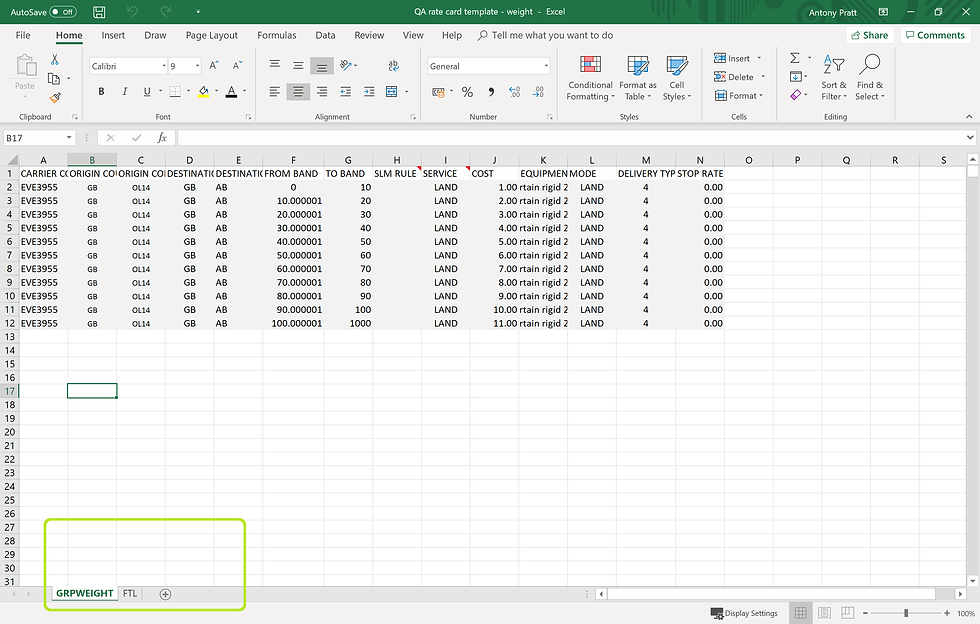Open the Calibri font name dropdown
The image size is (980, 624).
pos(164,66)
